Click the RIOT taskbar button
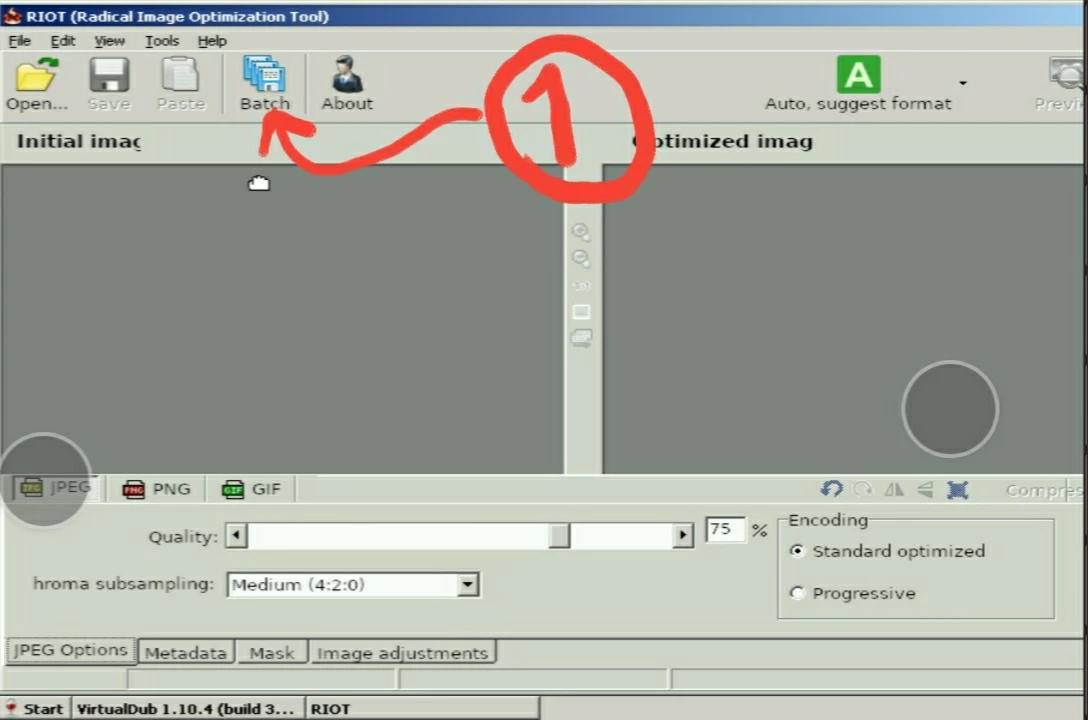 click(423, 709)
